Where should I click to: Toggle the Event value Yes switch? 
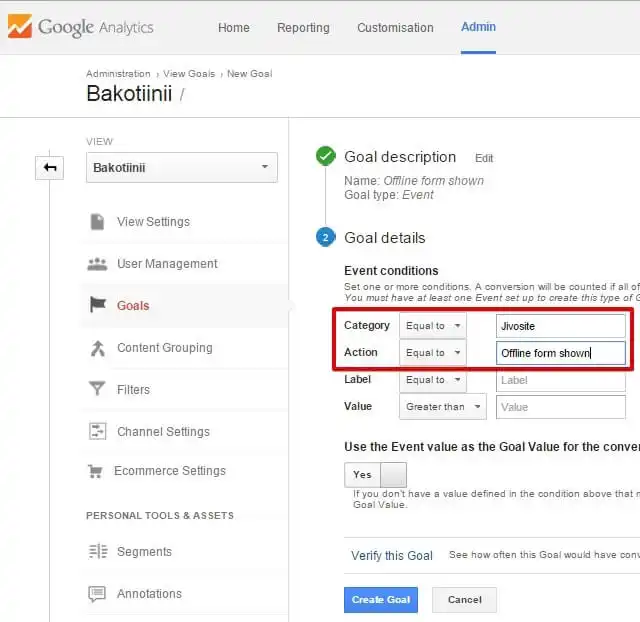375,475
